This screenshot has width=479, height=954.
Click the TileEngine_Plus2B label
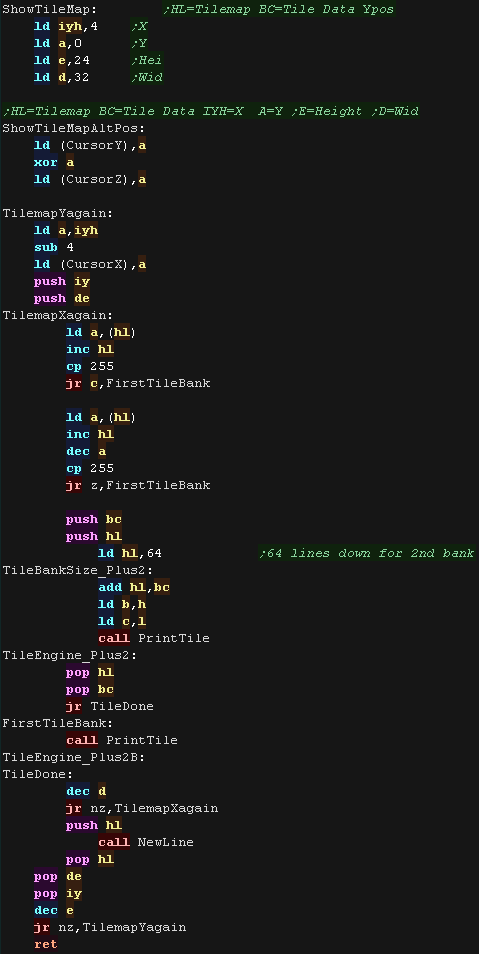[74, 757]
